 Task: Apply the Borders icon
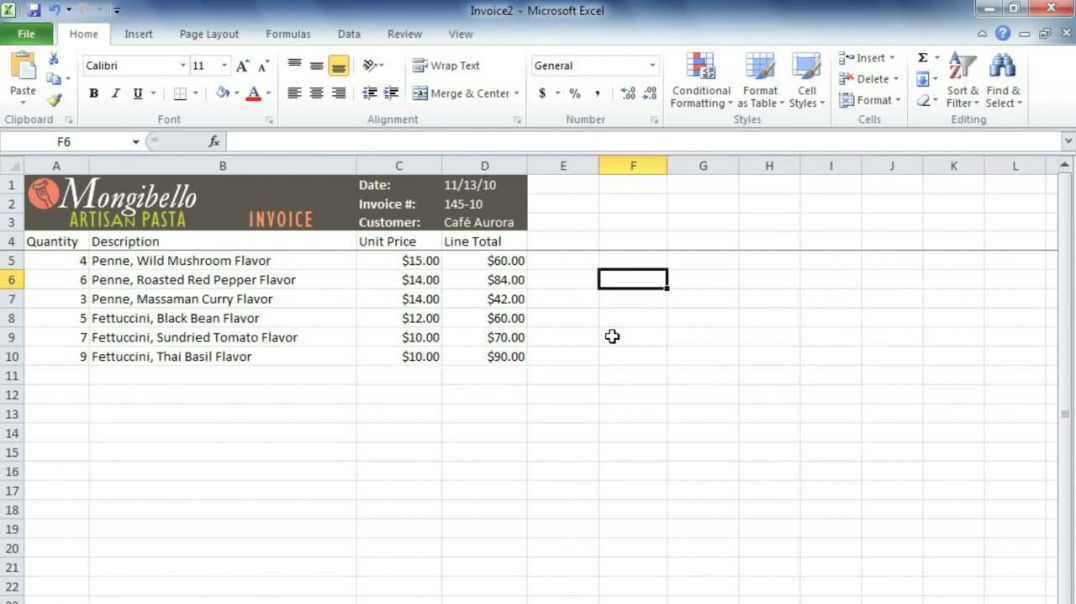(x=180, y=93)
